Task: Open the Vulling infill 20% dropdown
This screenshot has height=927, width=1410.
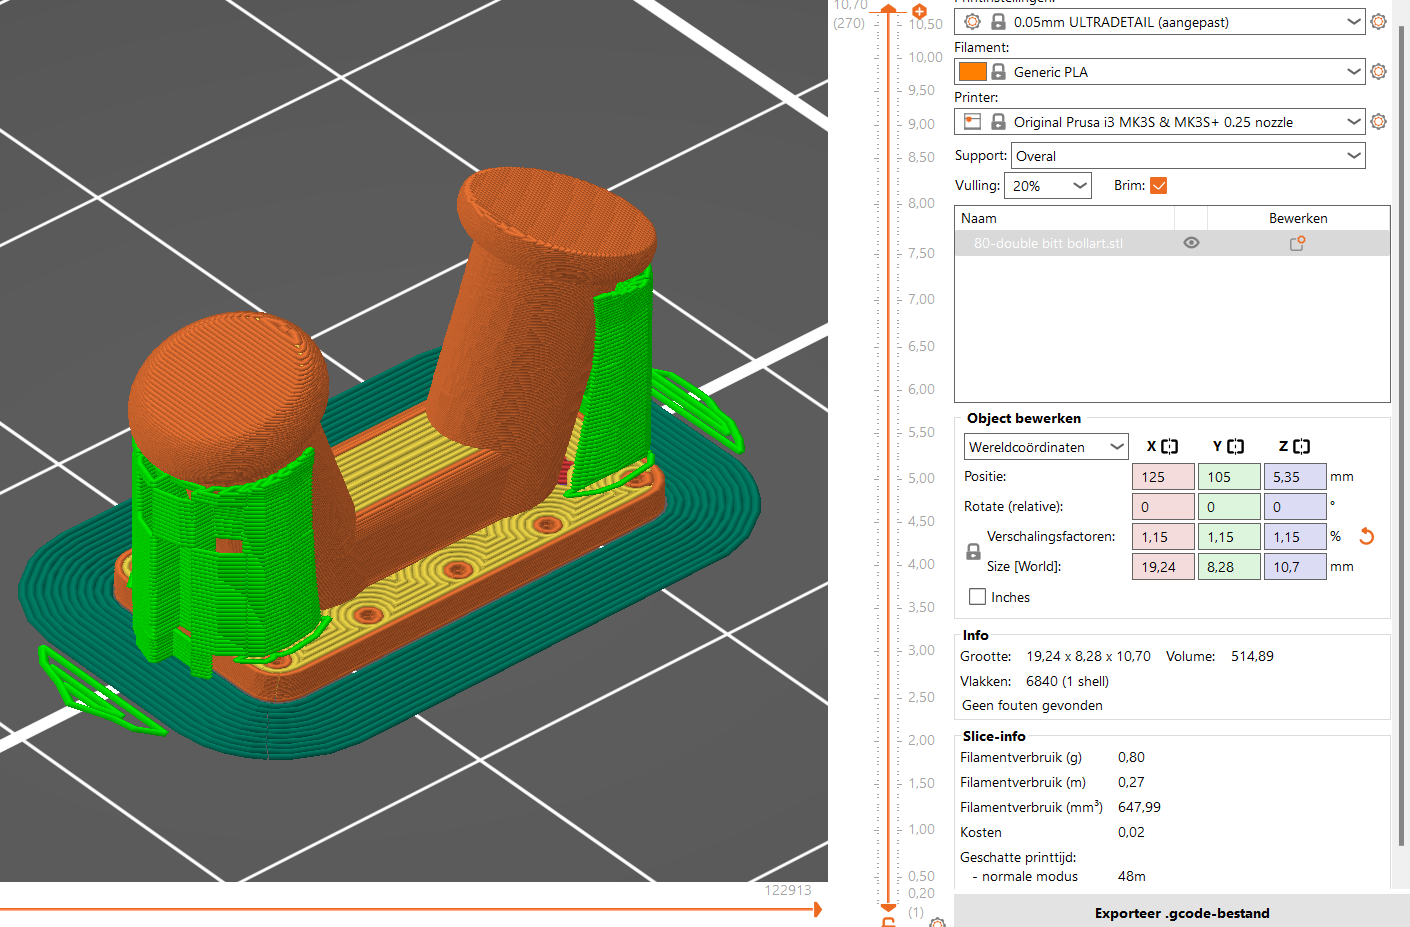Action: 1048,185
